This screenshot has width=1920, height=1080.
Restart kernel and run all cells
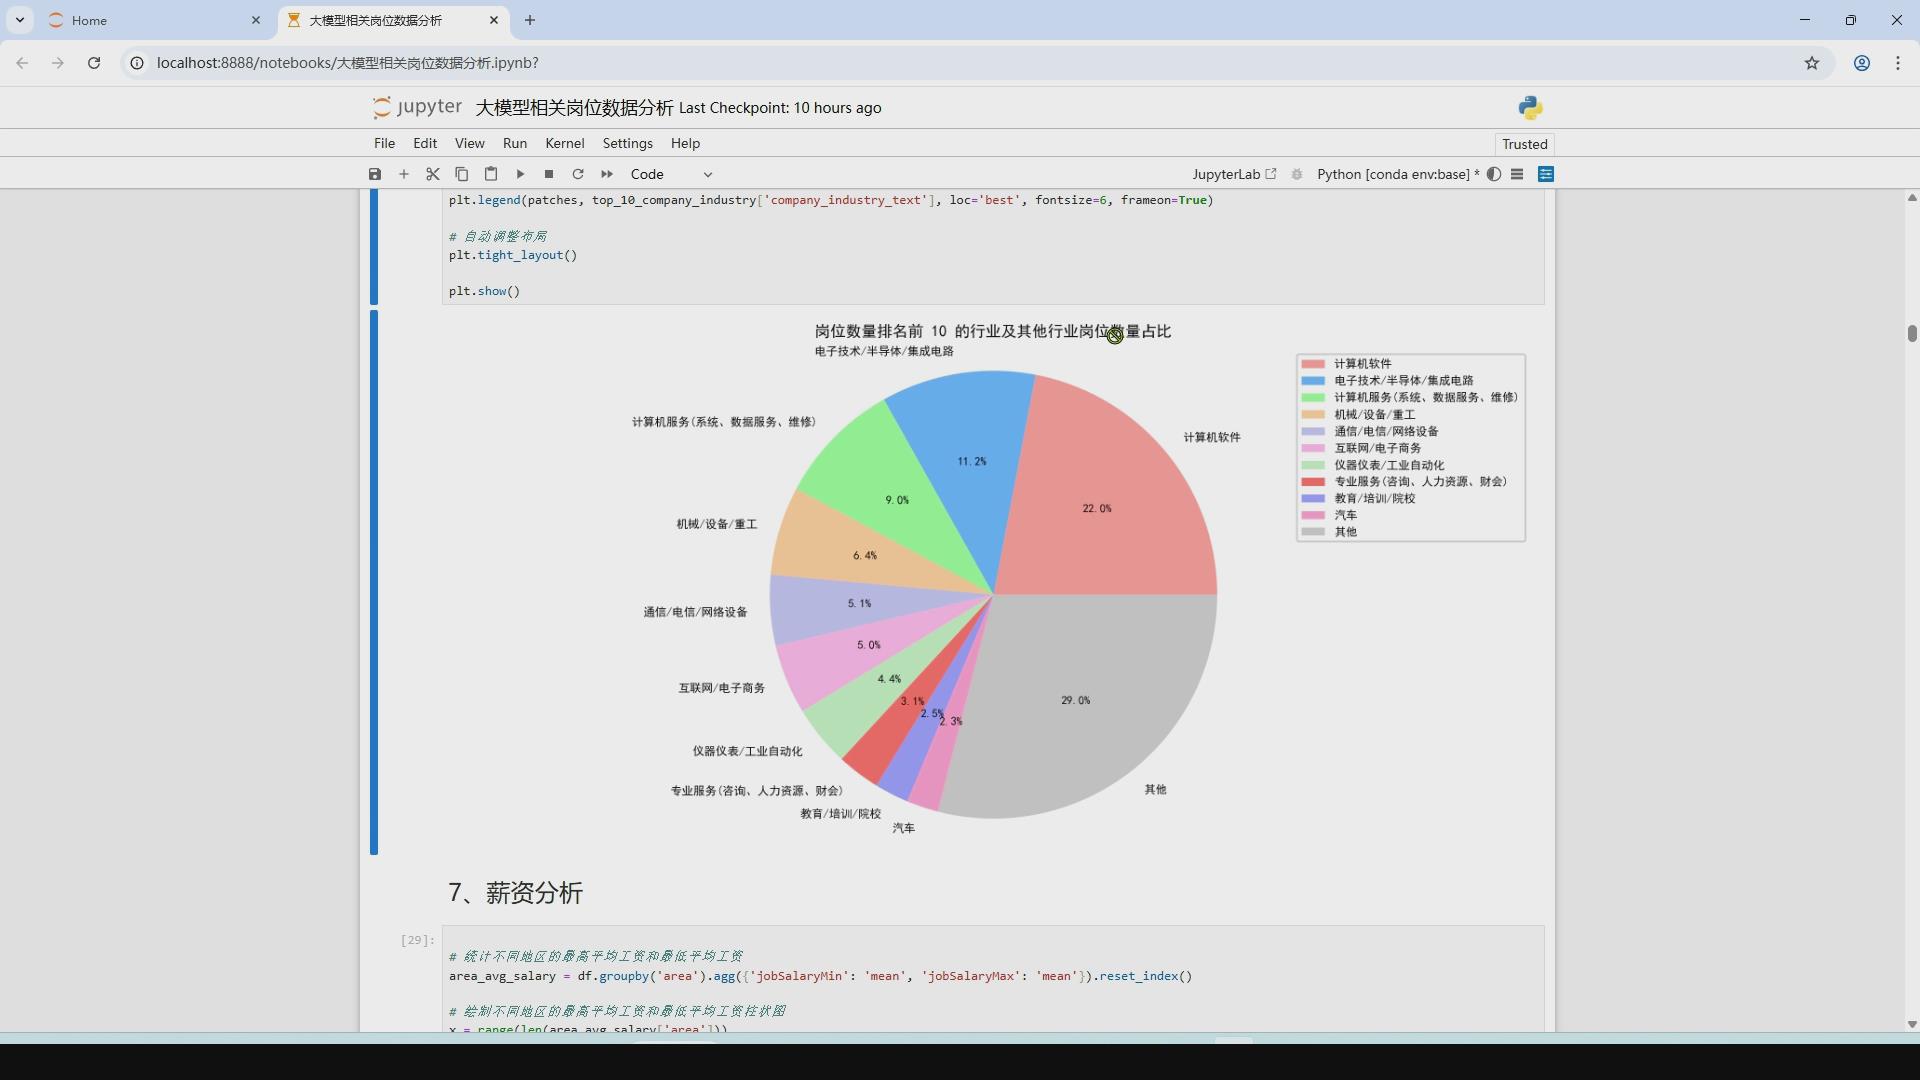point(607,174)
